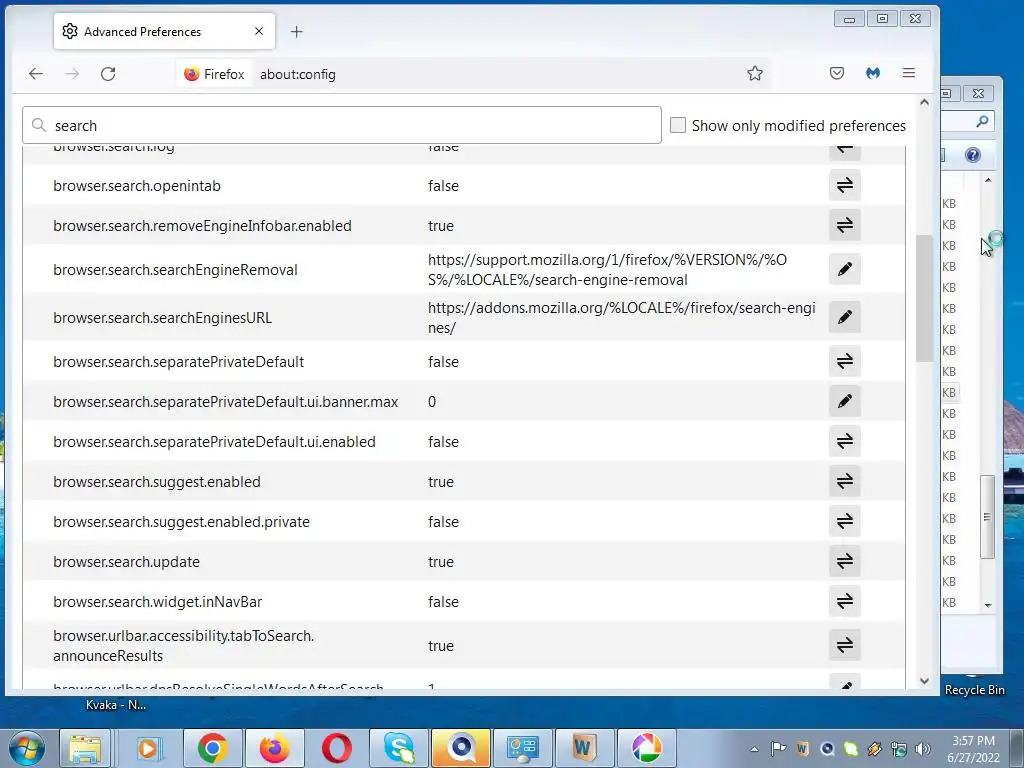Click the scroll up arrow of page

[924, 103]
